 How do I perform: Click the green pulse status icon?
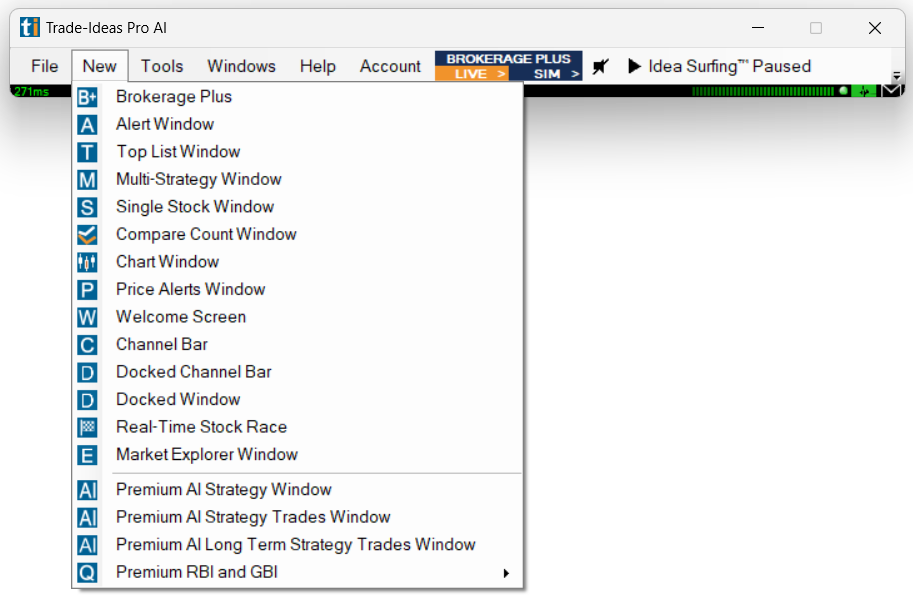(864, 91)
